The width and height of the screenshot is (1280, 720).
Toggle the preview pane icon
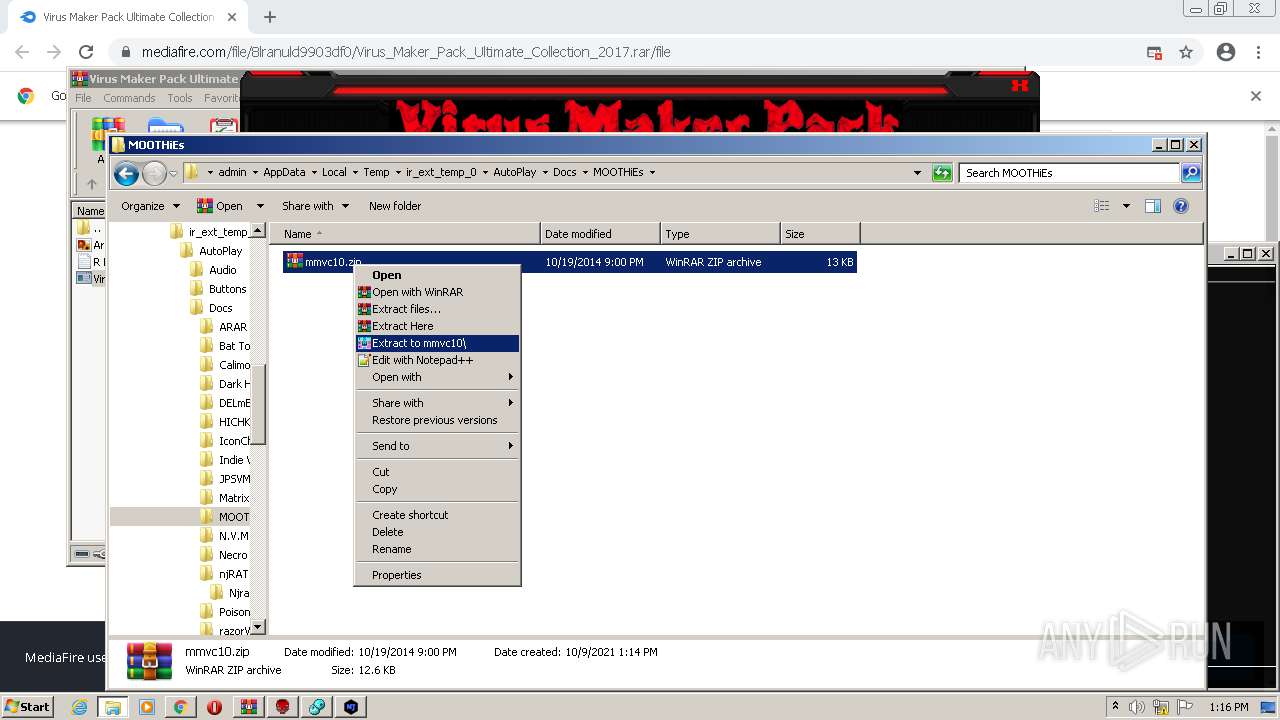point(1153,206)
